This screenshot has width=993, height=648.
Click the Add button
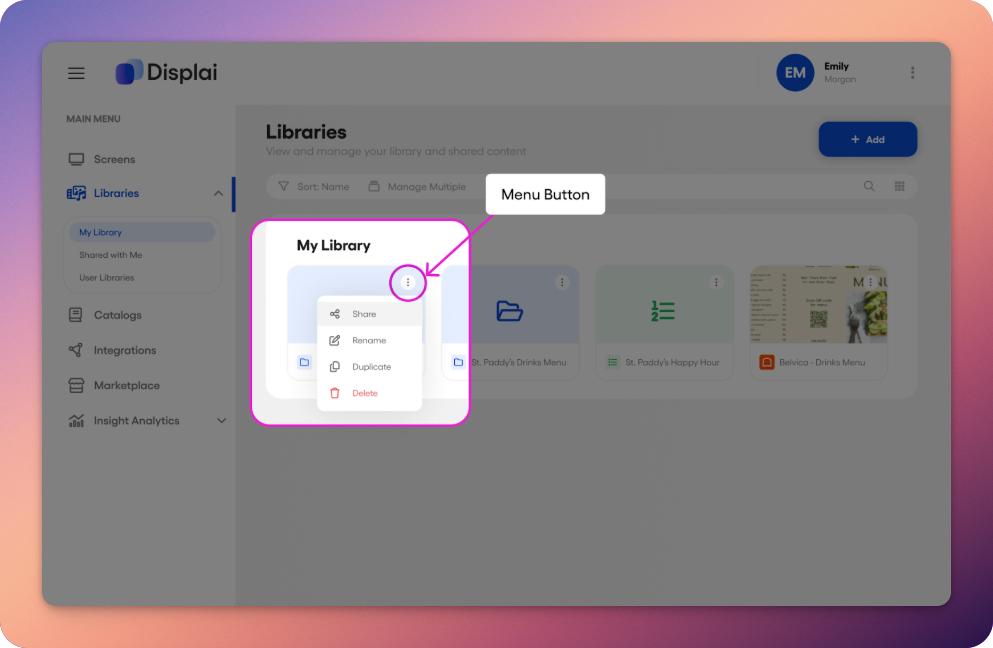(x=868, y=139)
